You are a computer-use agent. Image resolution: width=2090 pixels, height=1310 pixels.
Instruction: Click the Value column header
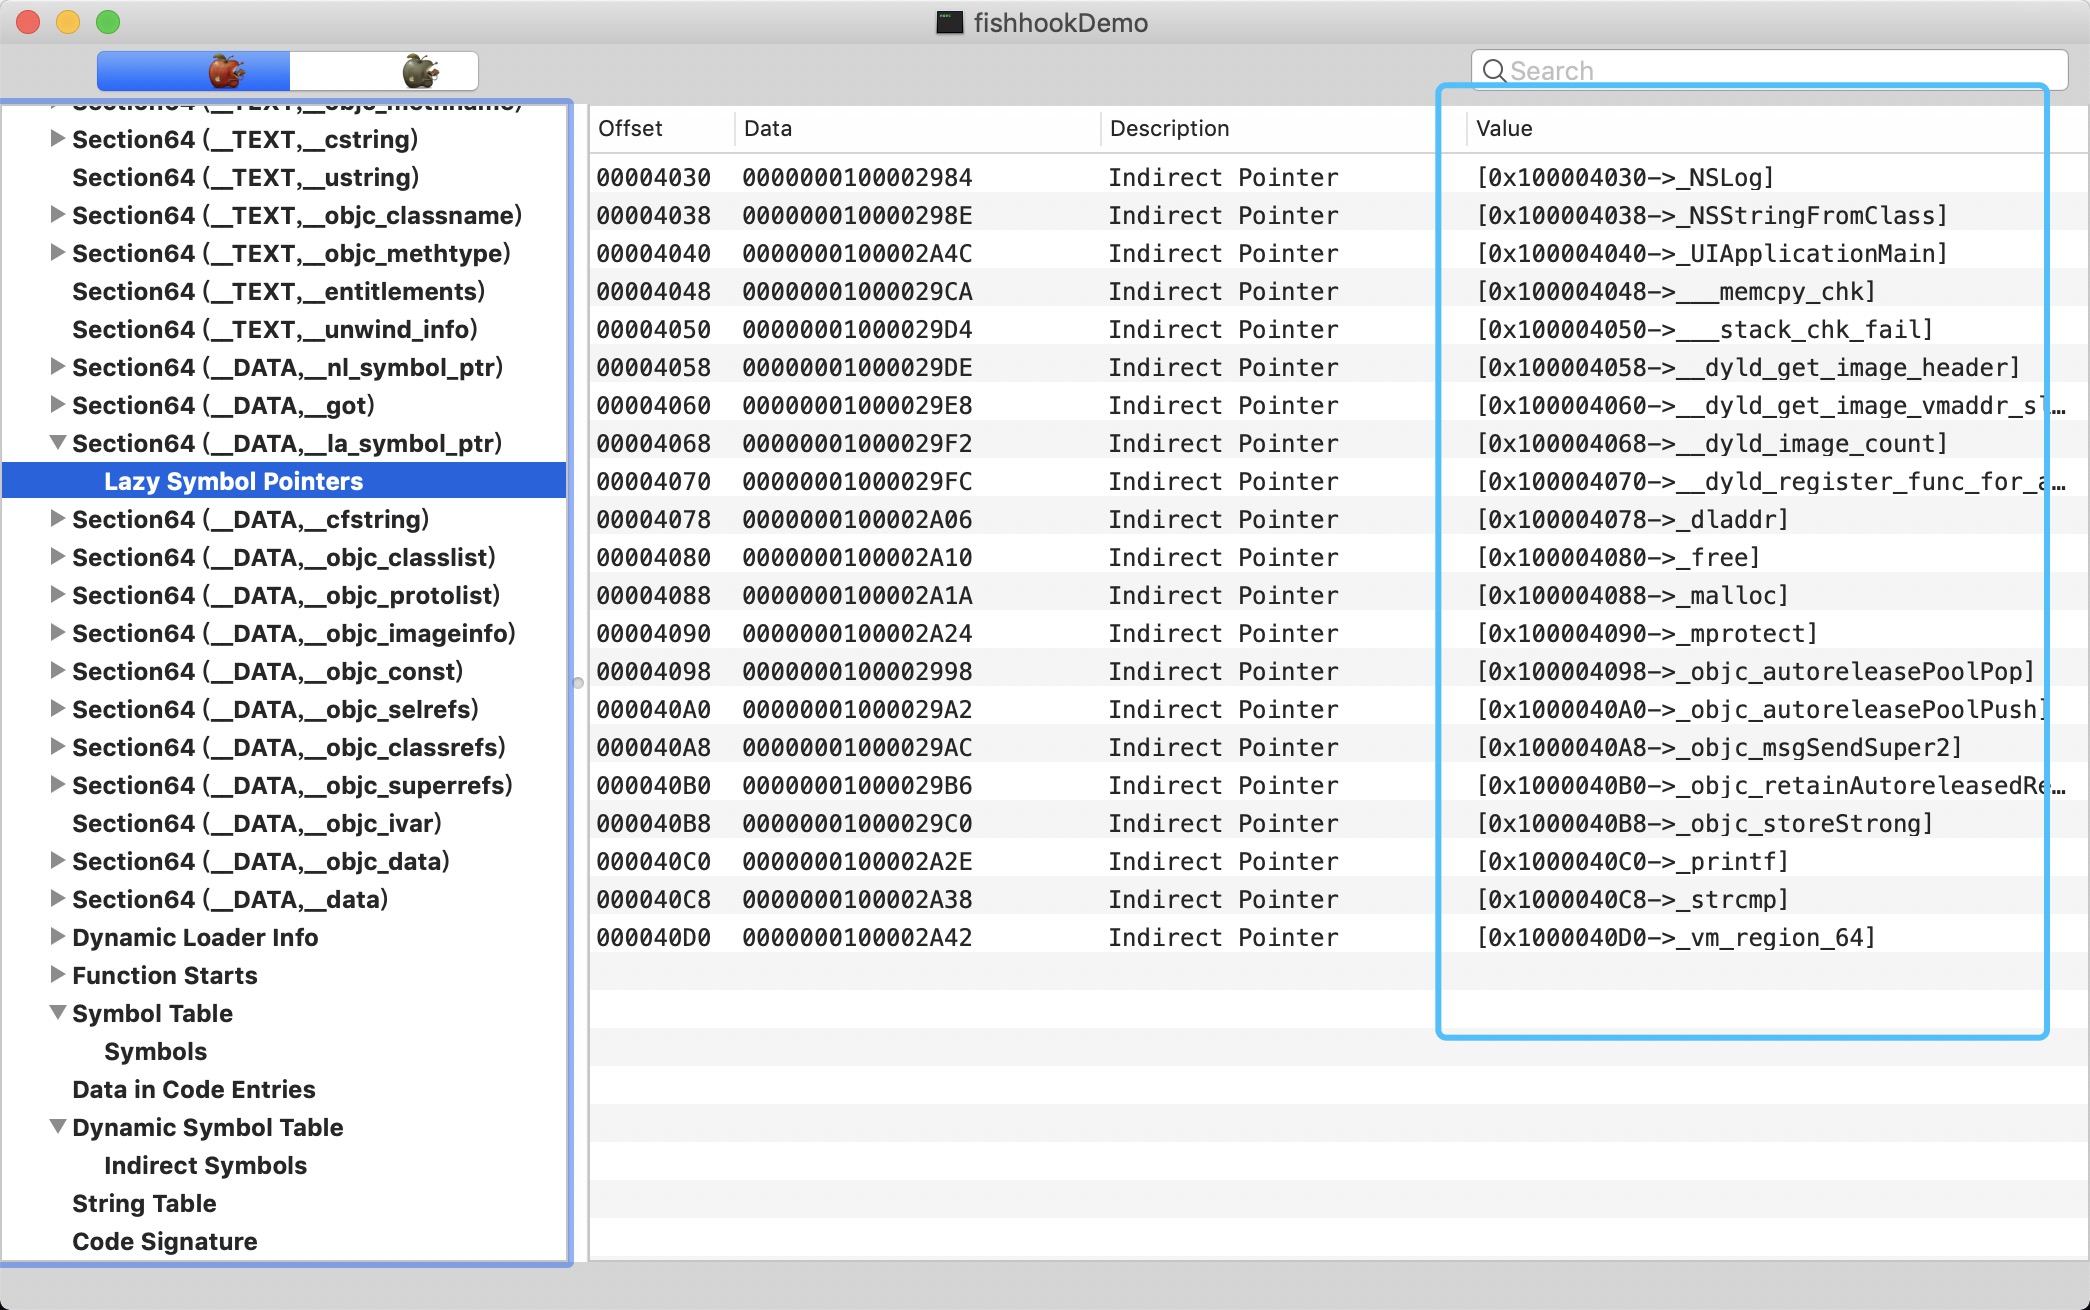tap(1504, 128)
